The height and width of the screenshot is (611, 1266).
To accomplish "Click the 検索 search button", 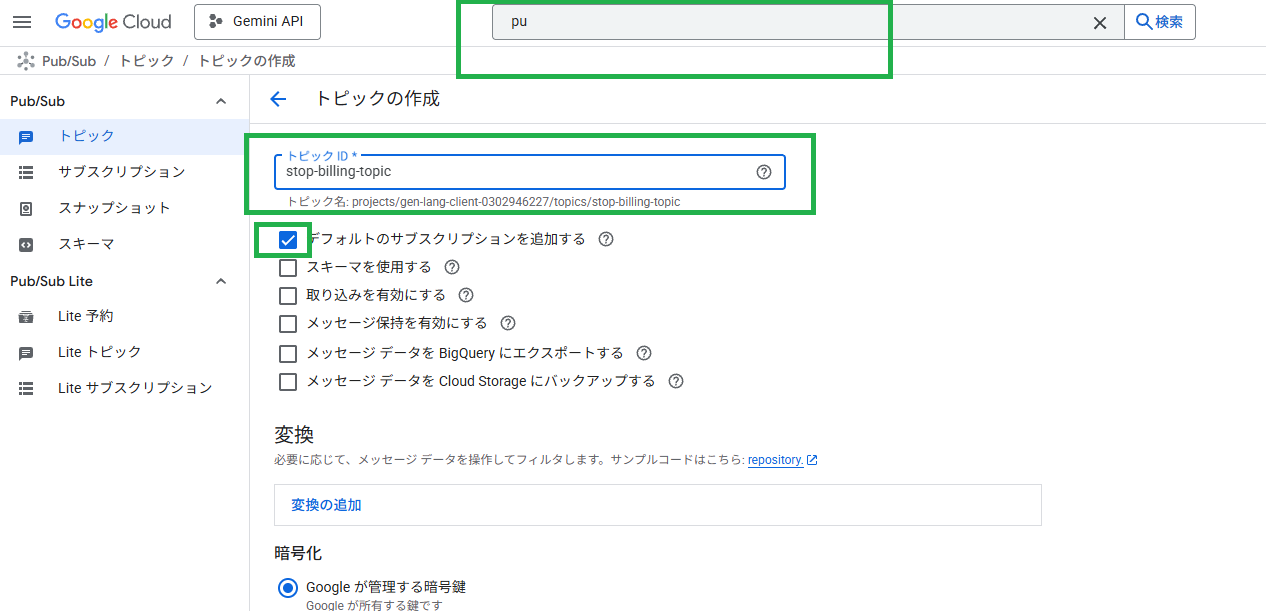I will (x=1160, y=22).
